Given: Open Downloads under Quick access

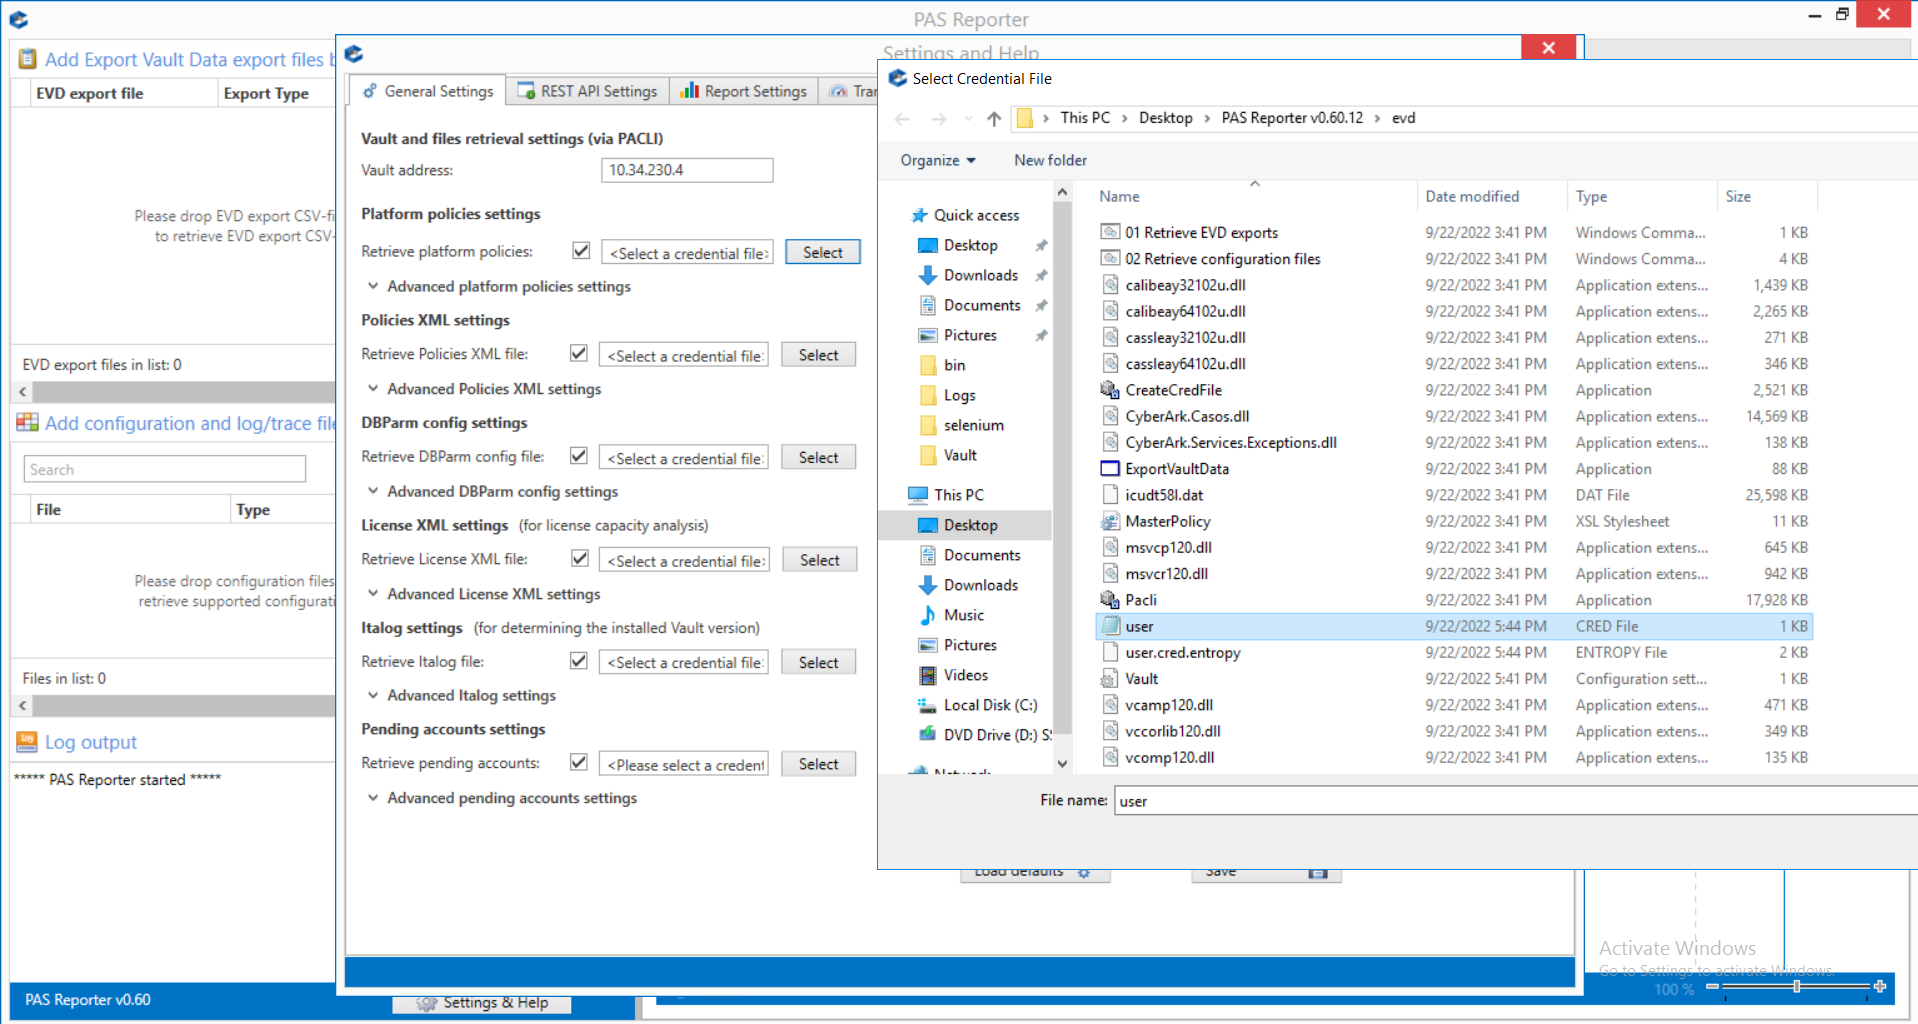Looking at the screenshot, I should click(x=980, y=275).
